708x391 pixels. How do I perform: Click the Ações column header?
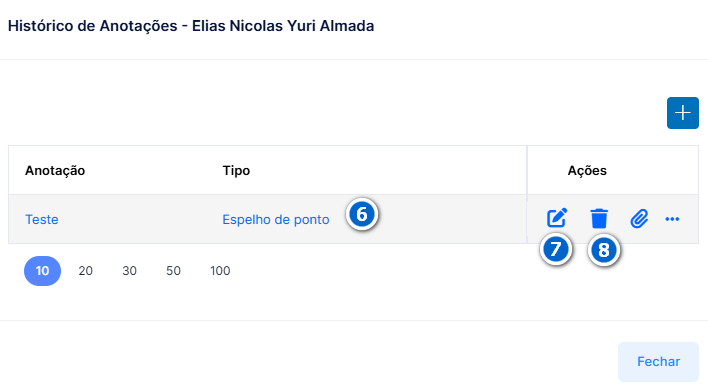coord(587,171)
